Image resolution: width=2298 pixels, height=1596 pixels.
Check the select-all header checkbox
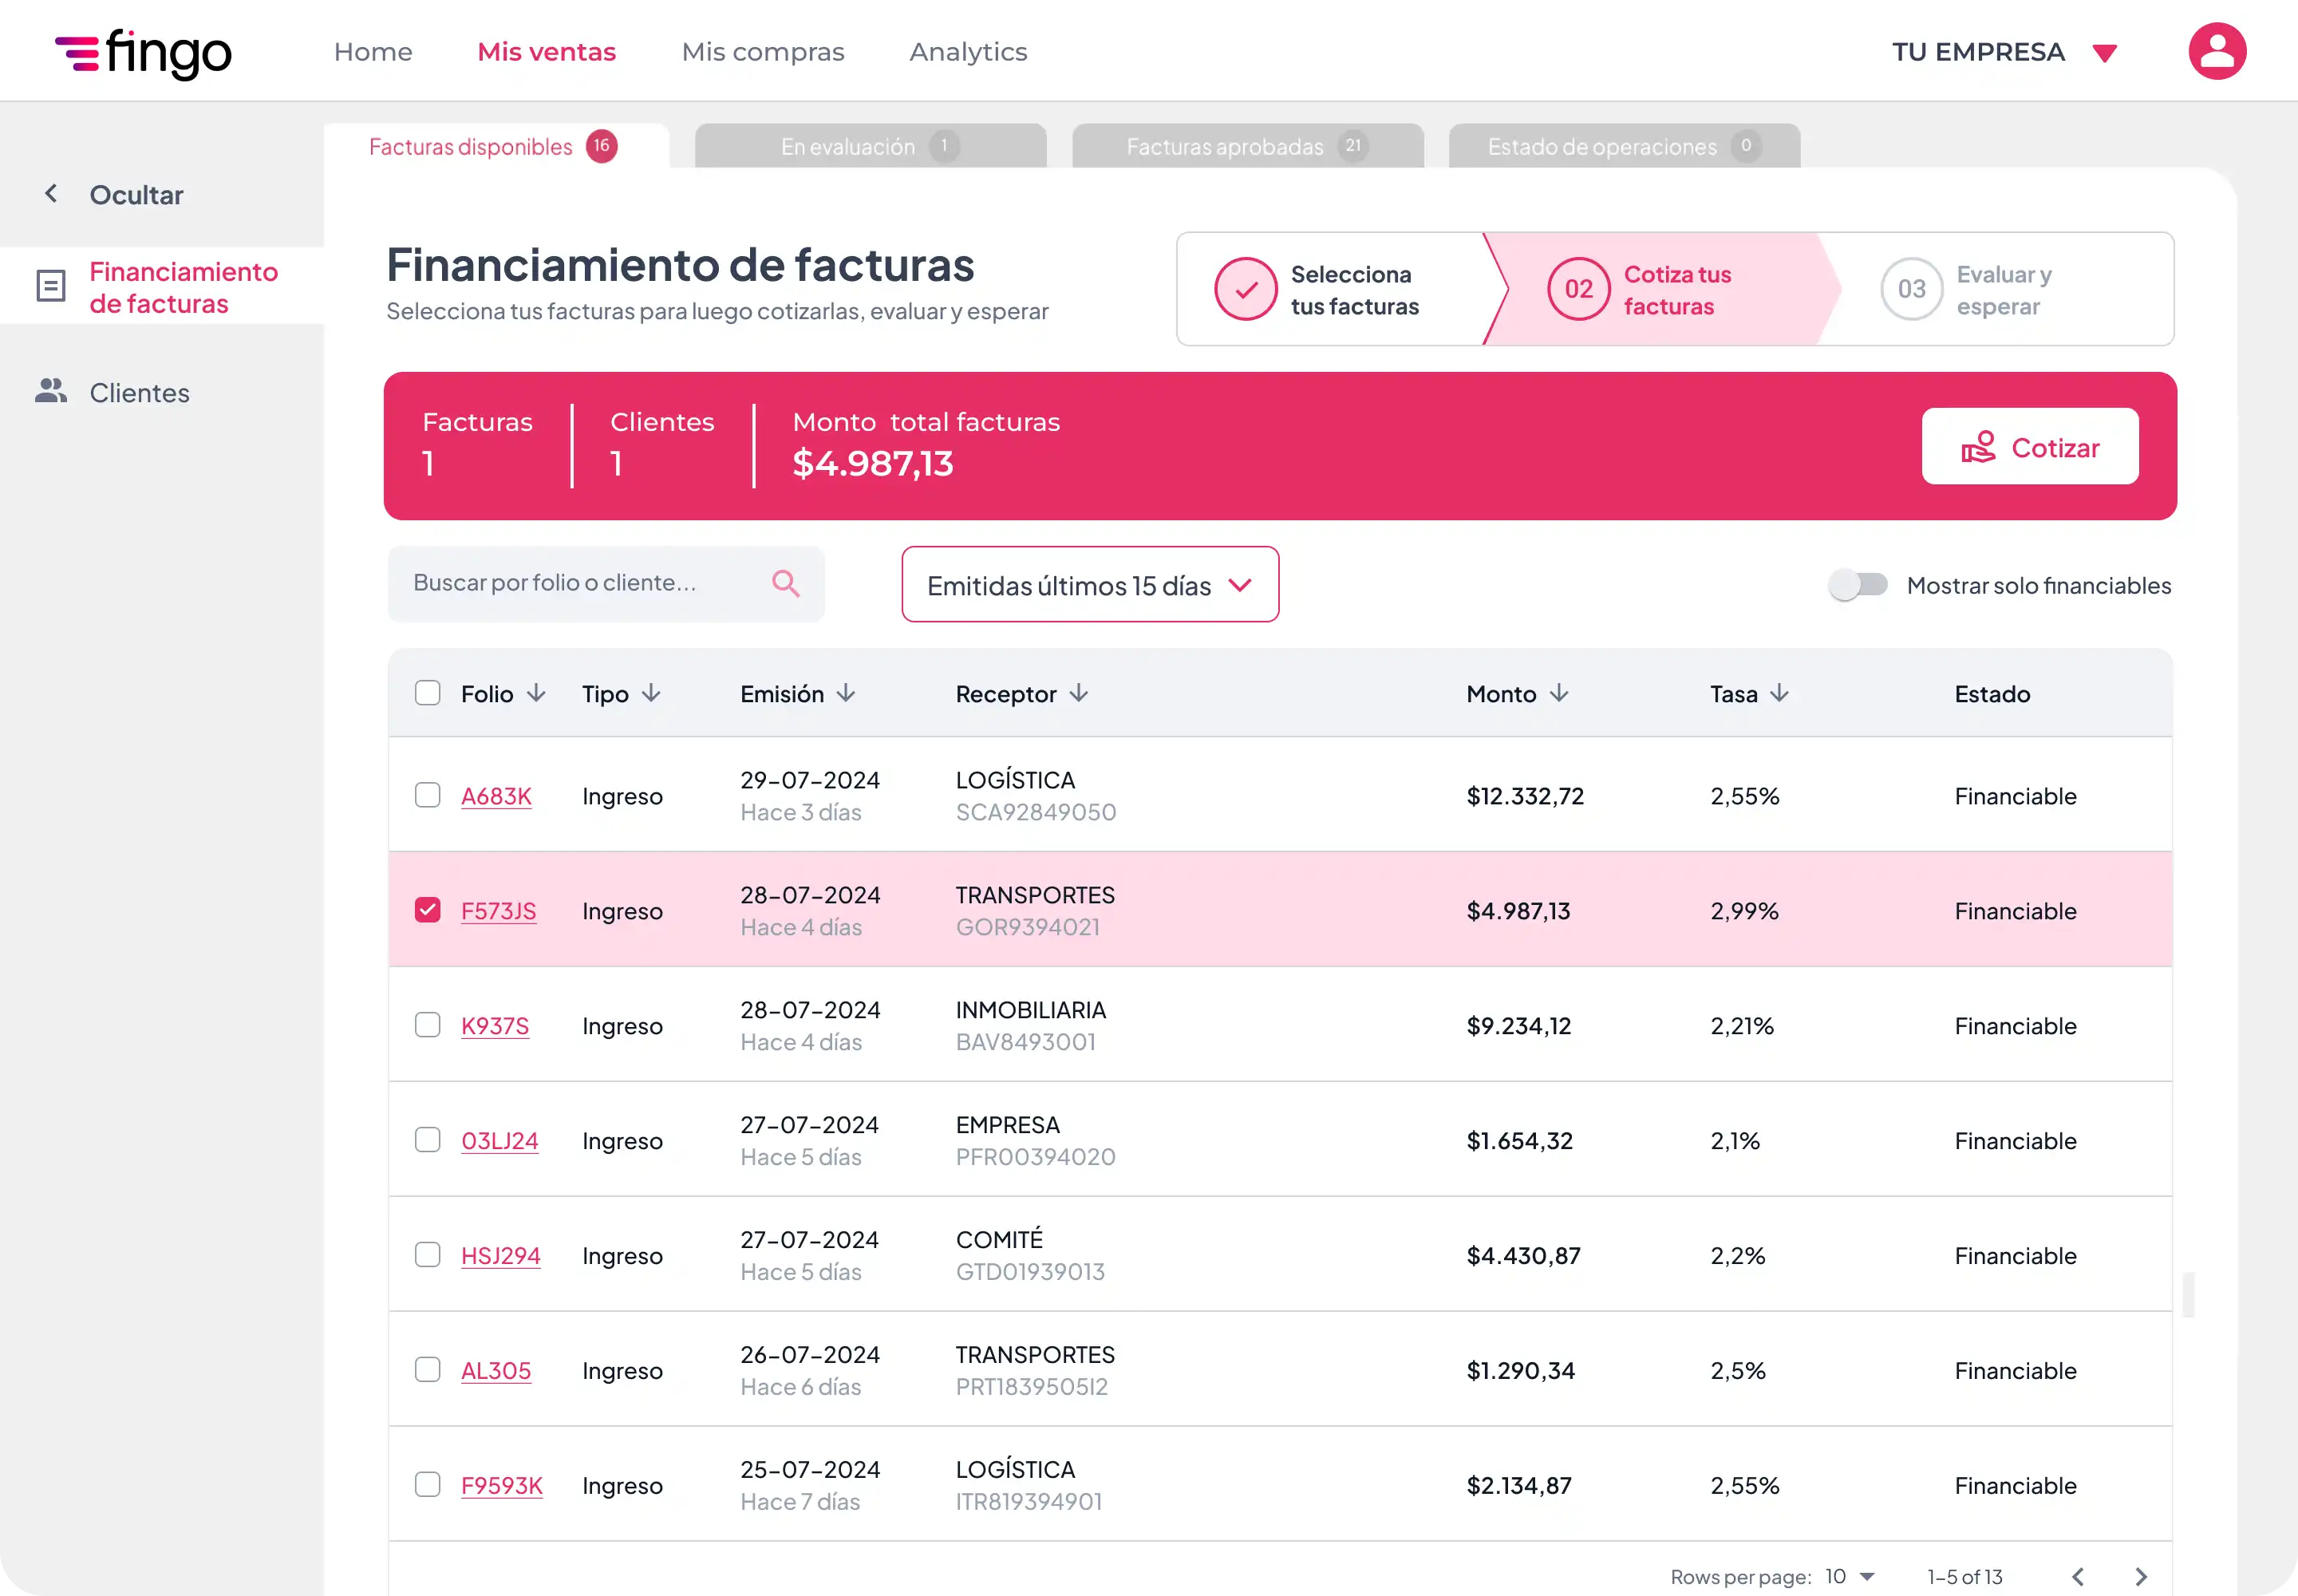tap(427, 693)
